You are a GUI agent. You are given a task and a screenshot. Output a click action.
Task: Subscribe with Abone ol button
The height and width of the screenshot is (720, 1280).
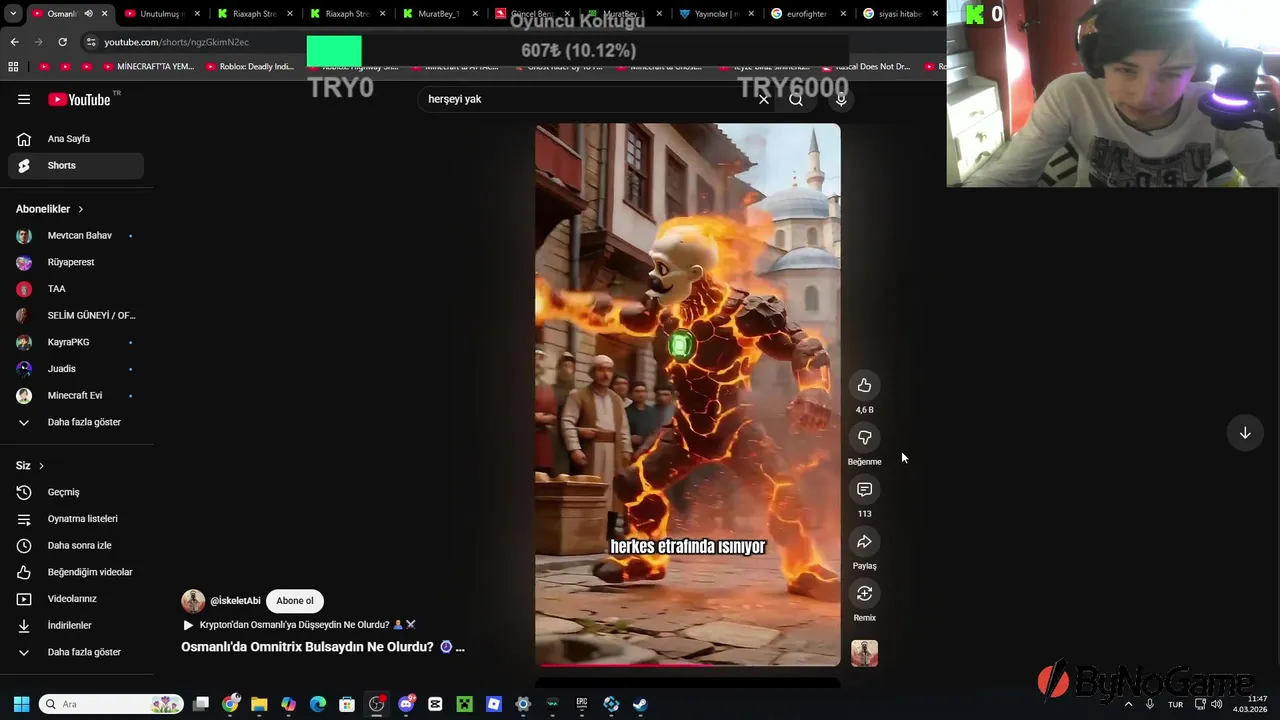click(295, 601)
